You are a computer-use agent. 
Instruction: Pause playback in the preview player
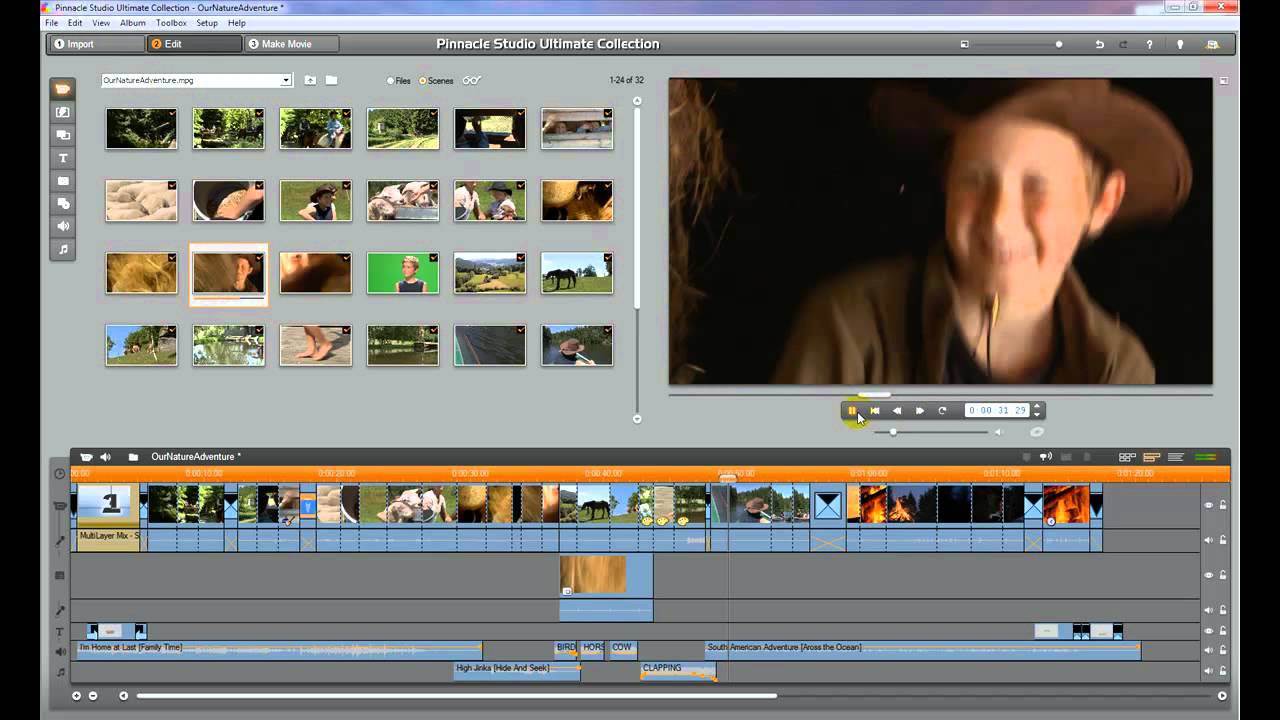pyautogui.click(x=852, y=410)
